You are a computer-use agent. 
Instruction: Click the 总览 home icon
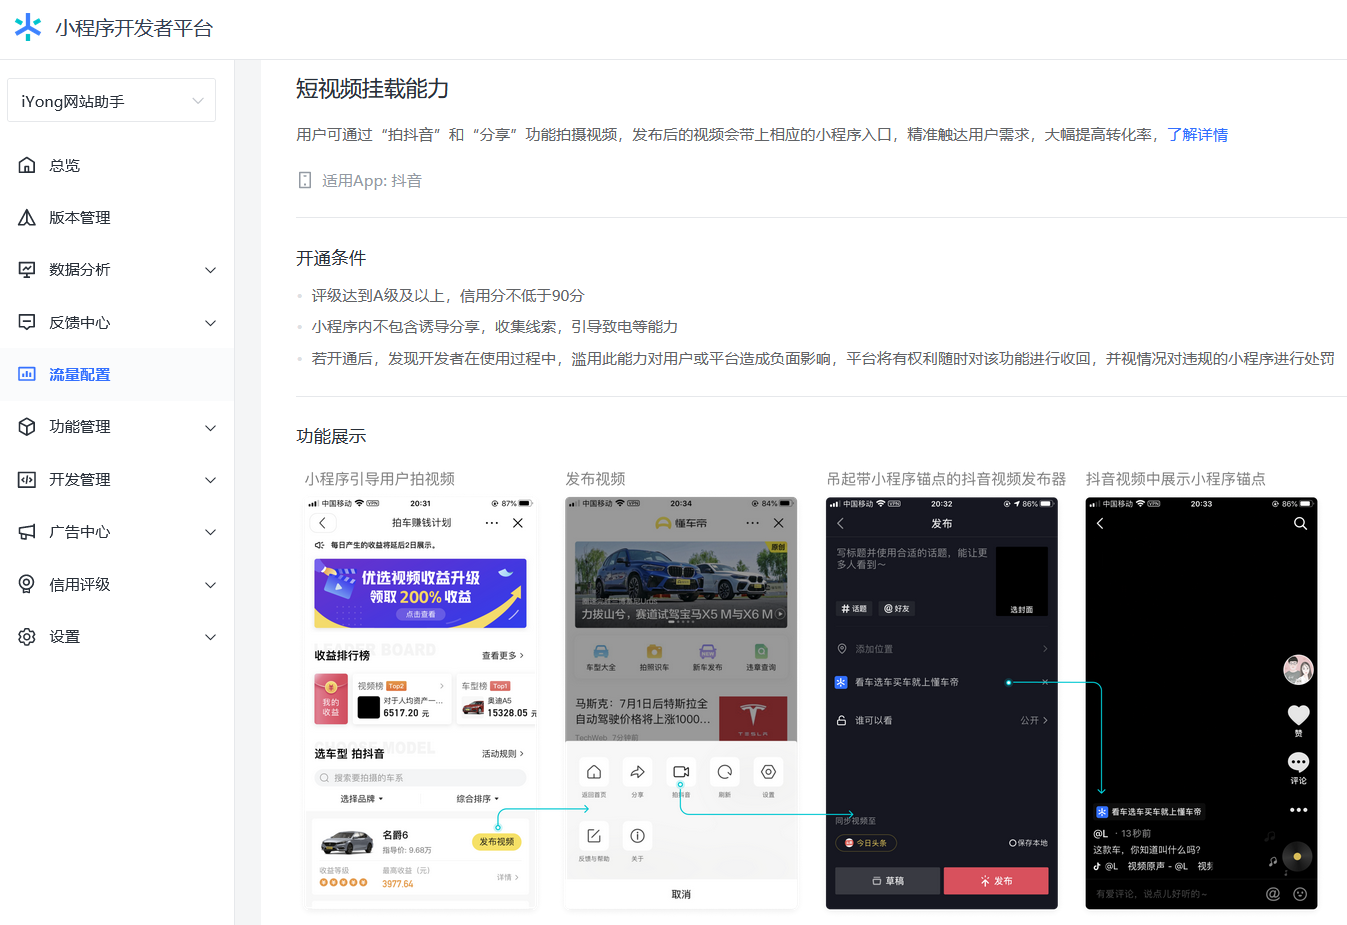tap(27, 165)
